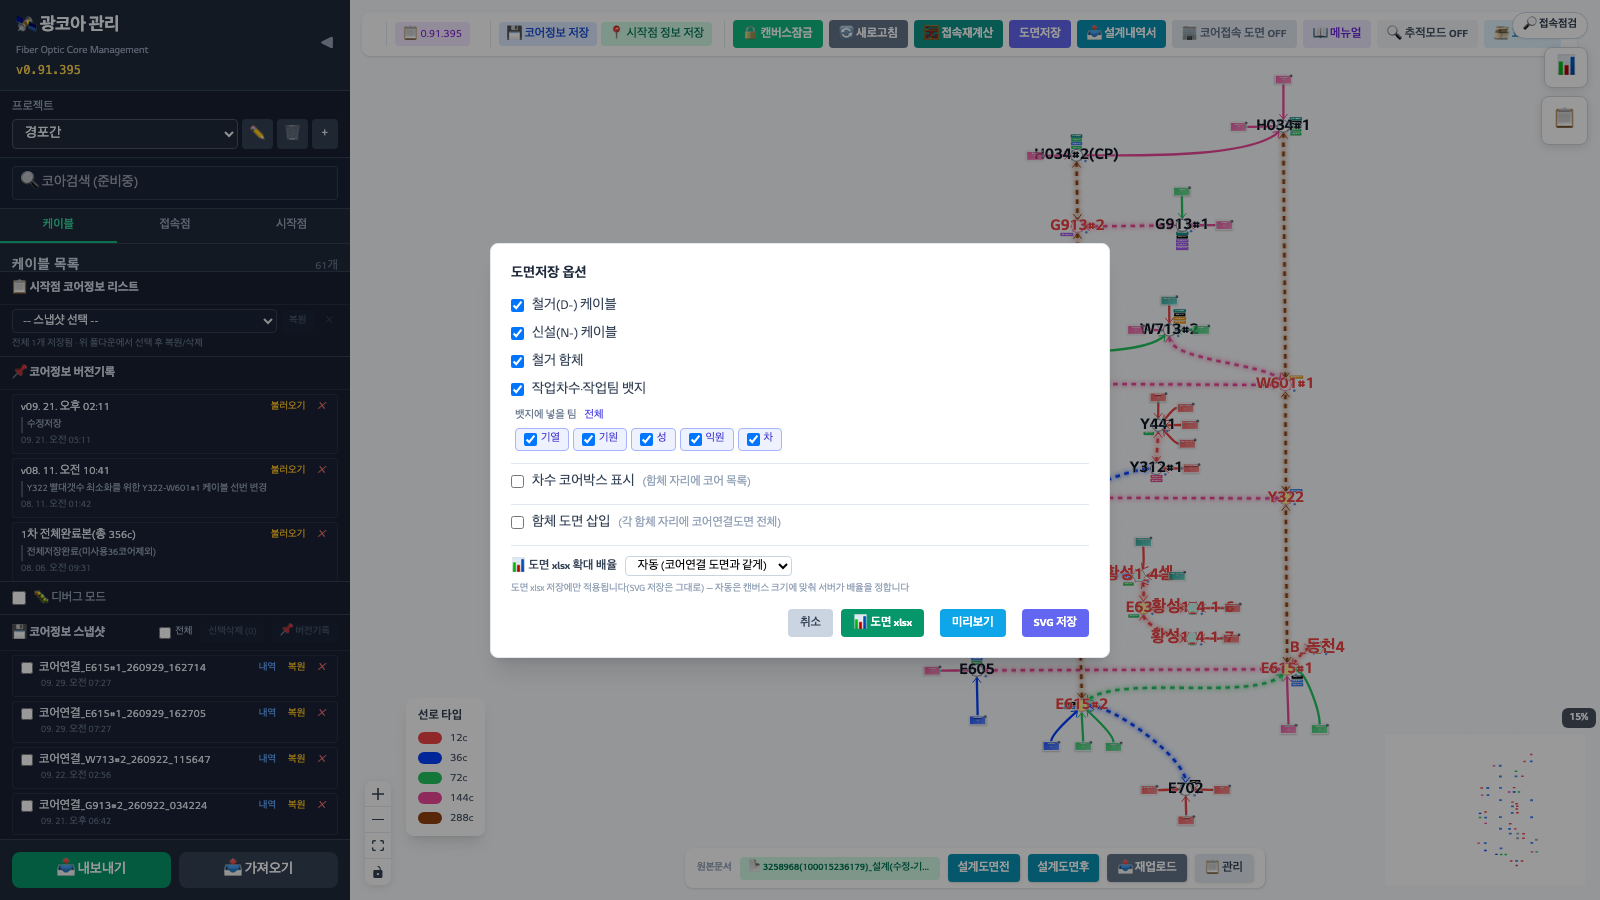Click the pencil edit project icon
The width and height of the screenshot is (1600, 900).
tap(257, 133)
